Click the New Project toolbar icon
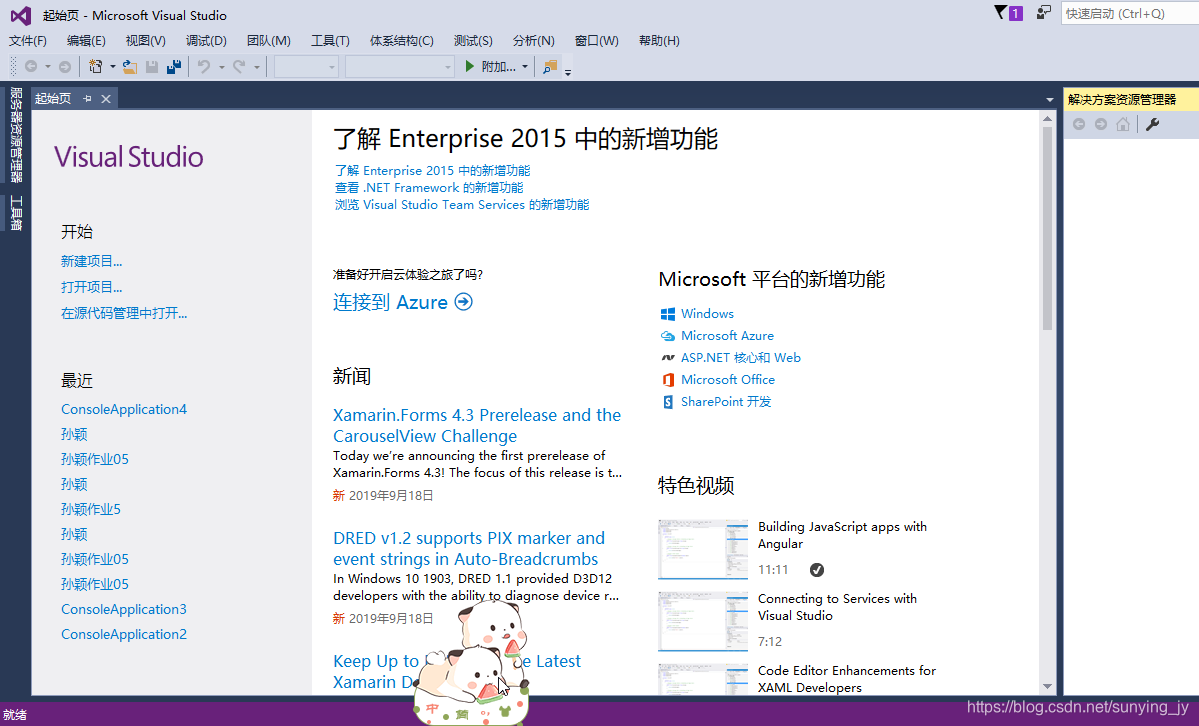This screenshot has height=726, width=1199. [x=96, y=67]
